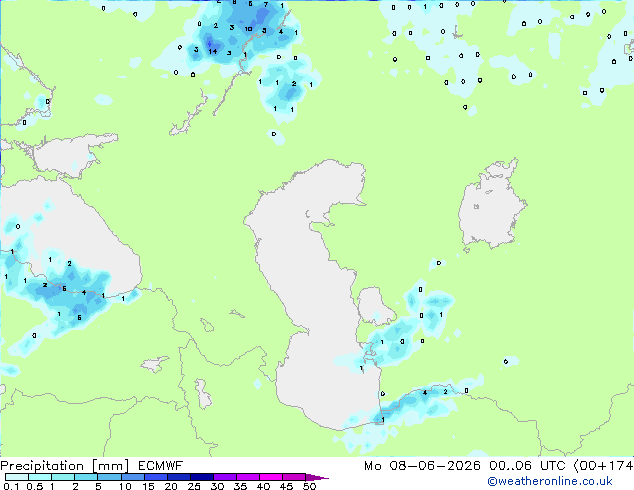Click the legend scale label '0.1'
The width and height of the screenshot is (634, 490).
tap(11, 486)
